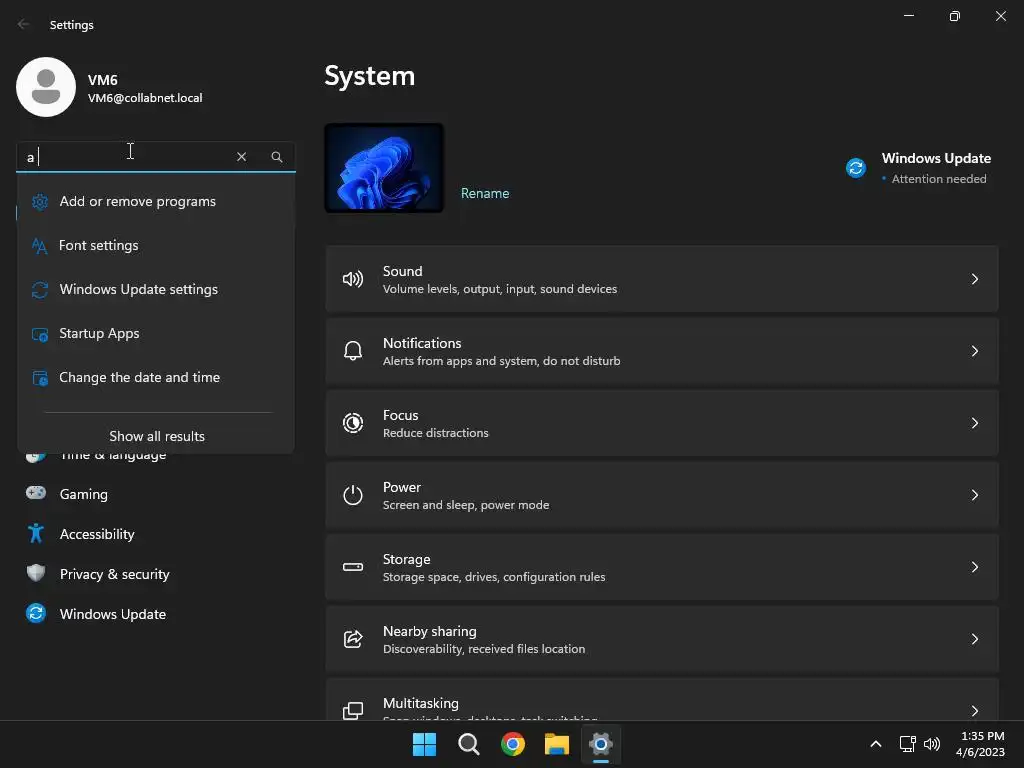Open taskbar Search
The width and height of the screenshot is (1024, 768).
469,744
